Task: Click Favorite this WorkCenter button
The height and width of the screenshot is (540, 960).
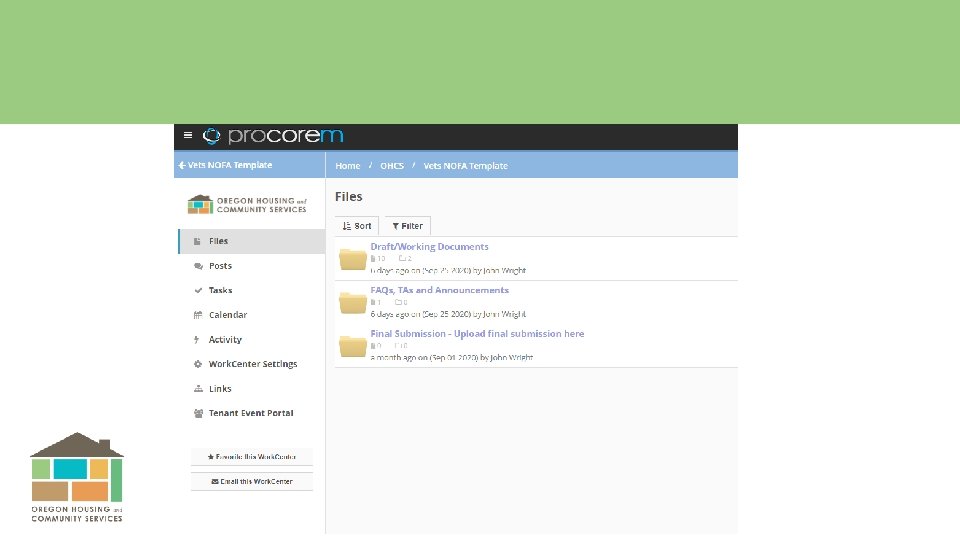Action: [x=252, y=457]
